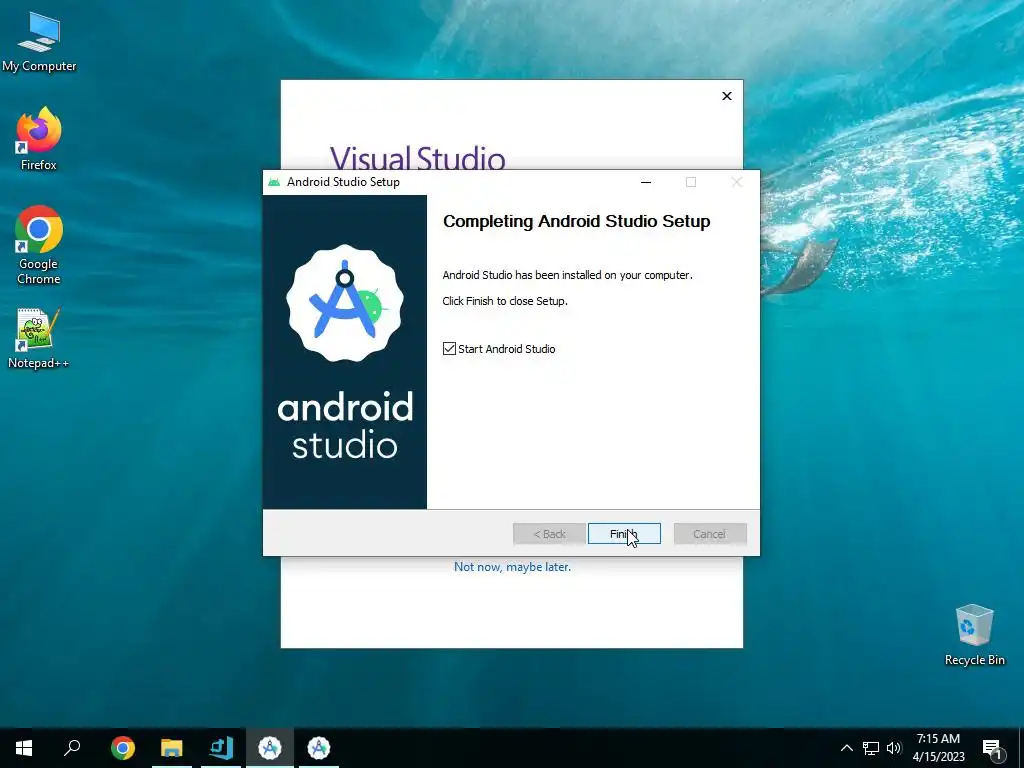Open the volume tray icon

tap(894, 748)
